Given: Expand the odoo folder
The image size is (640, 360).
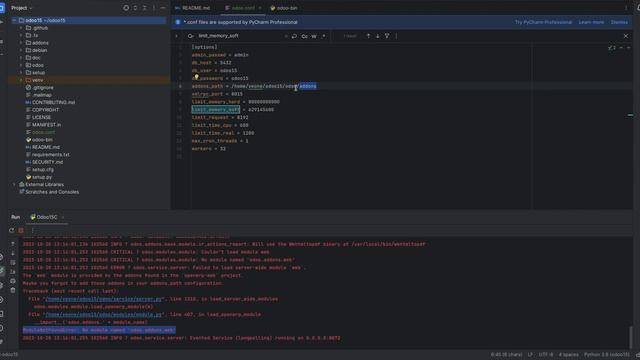Looking at the screenshot, I should [x=21, y=65].
